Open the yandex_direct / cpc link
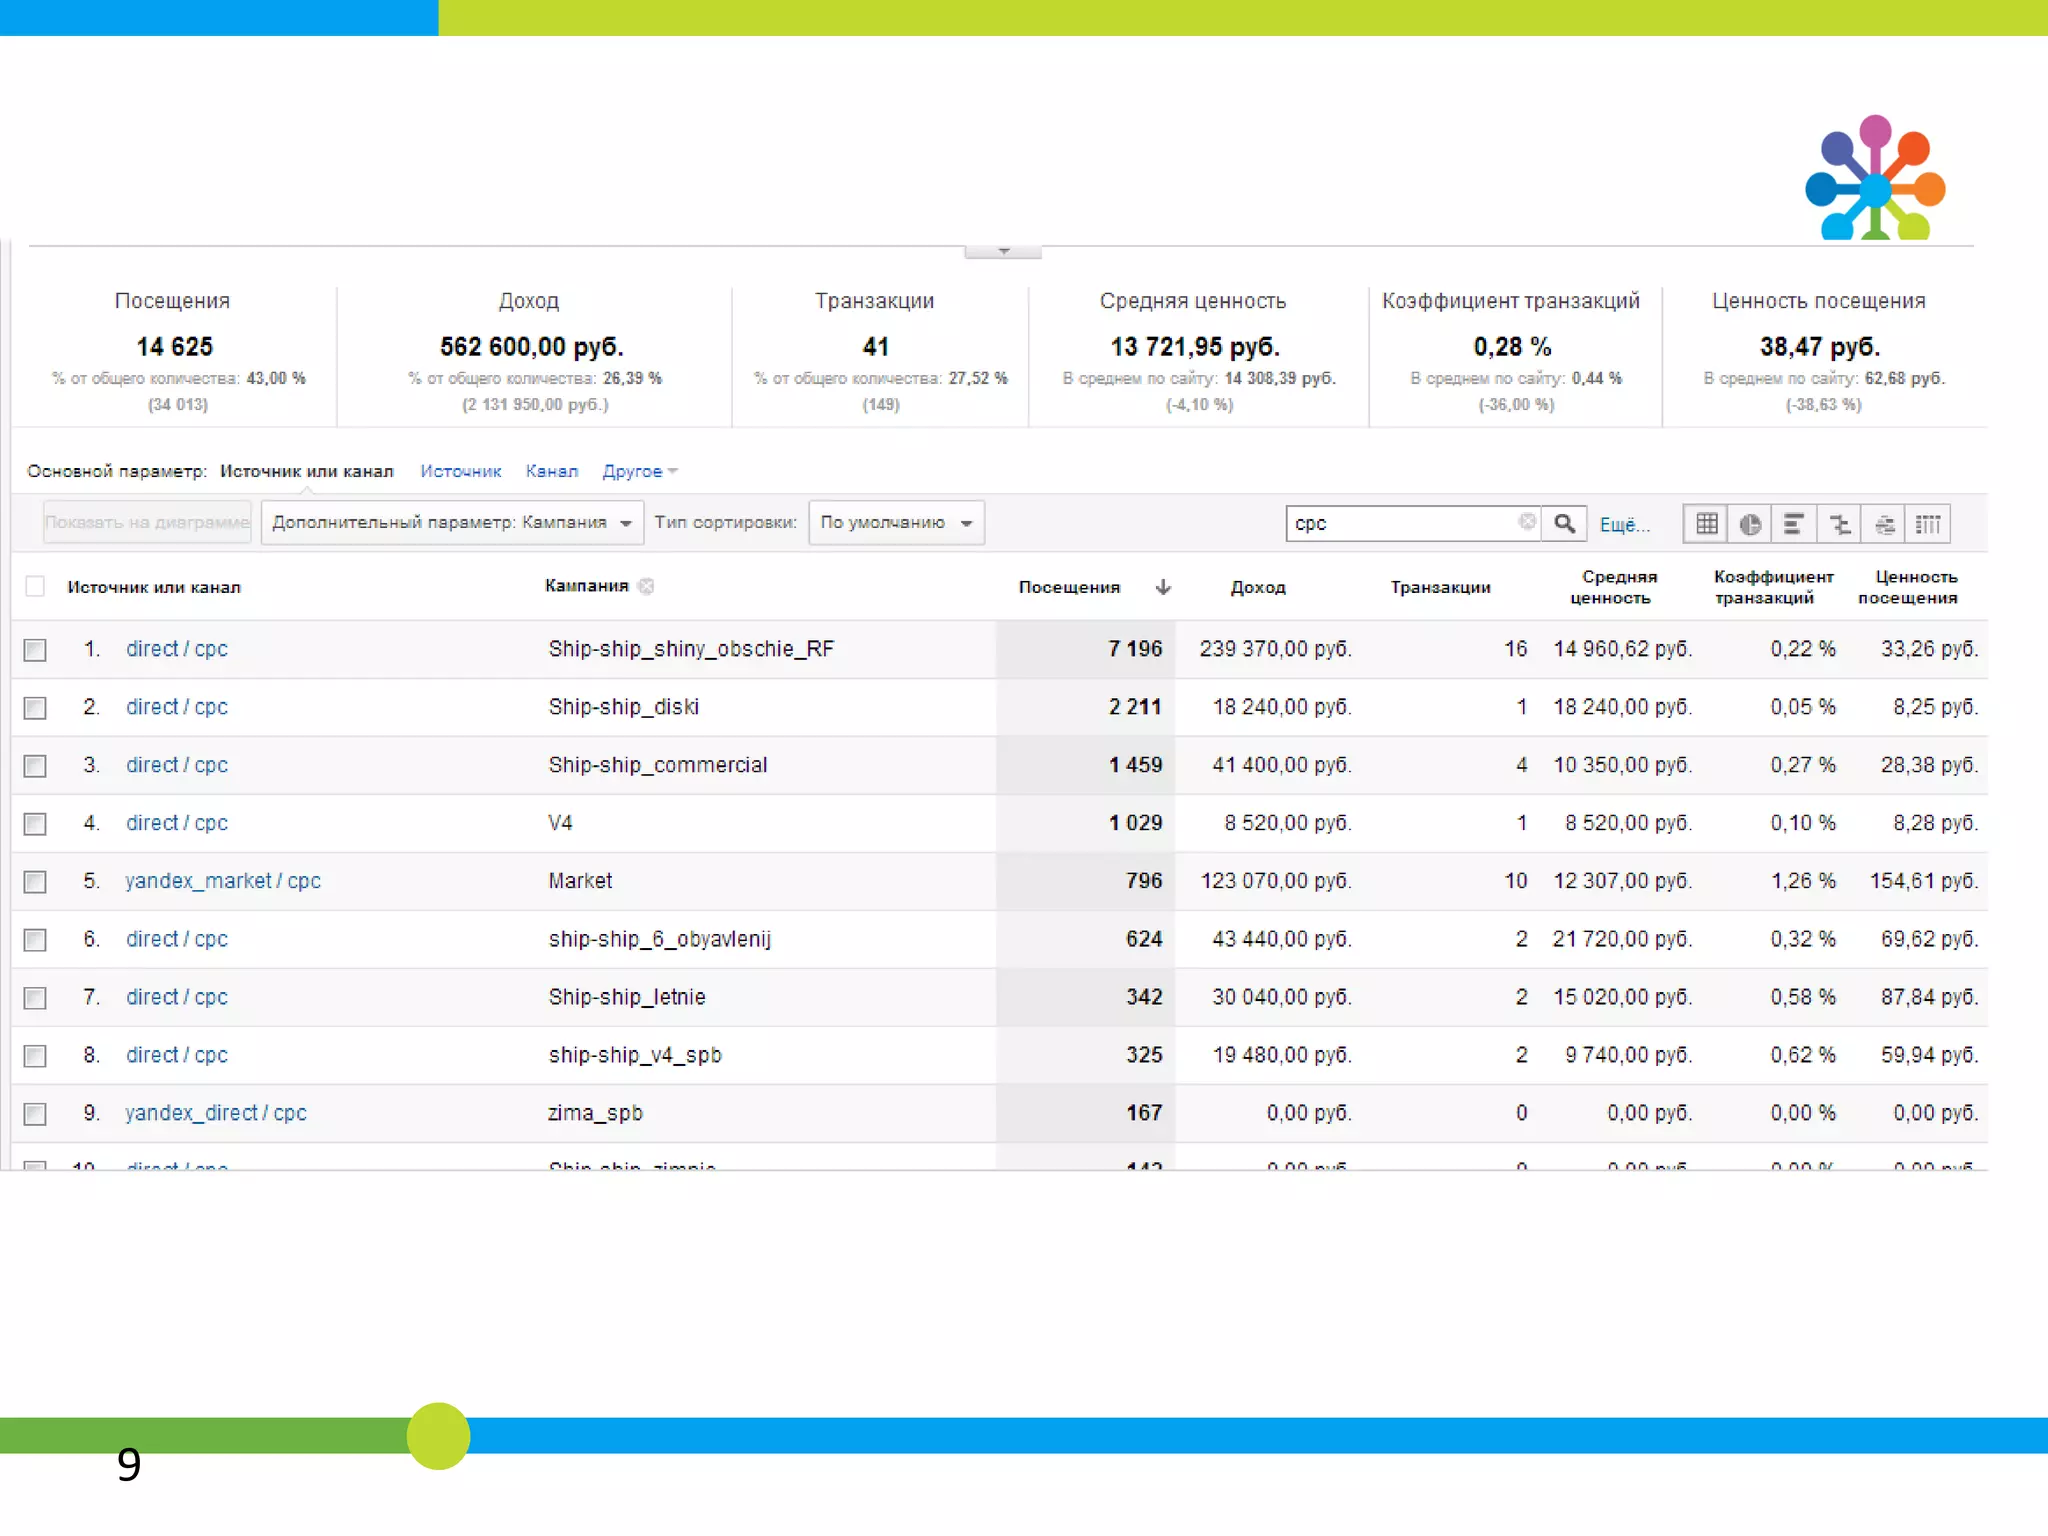2048x1536 pixels. pyautogui.click(x=216, y=1113)
